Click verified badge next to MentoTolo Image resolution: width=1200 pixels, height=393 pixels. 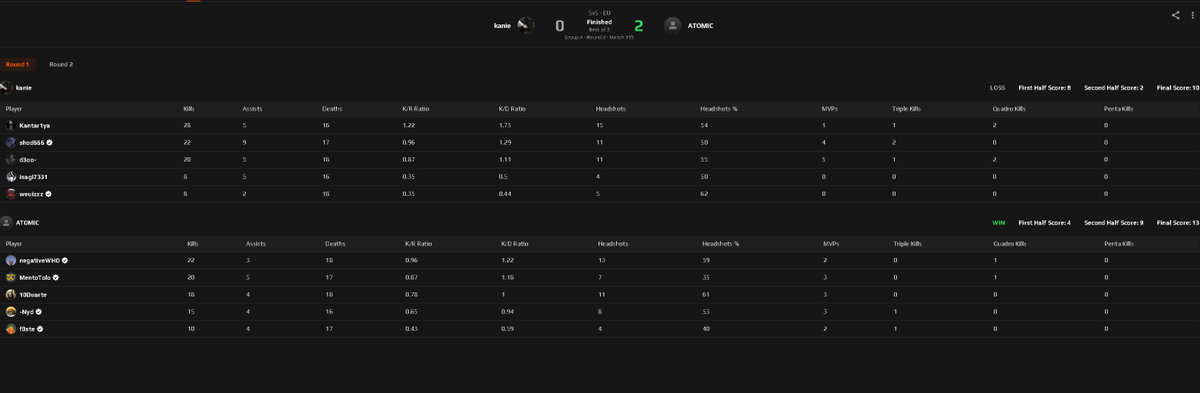click(x=56, y=277)
